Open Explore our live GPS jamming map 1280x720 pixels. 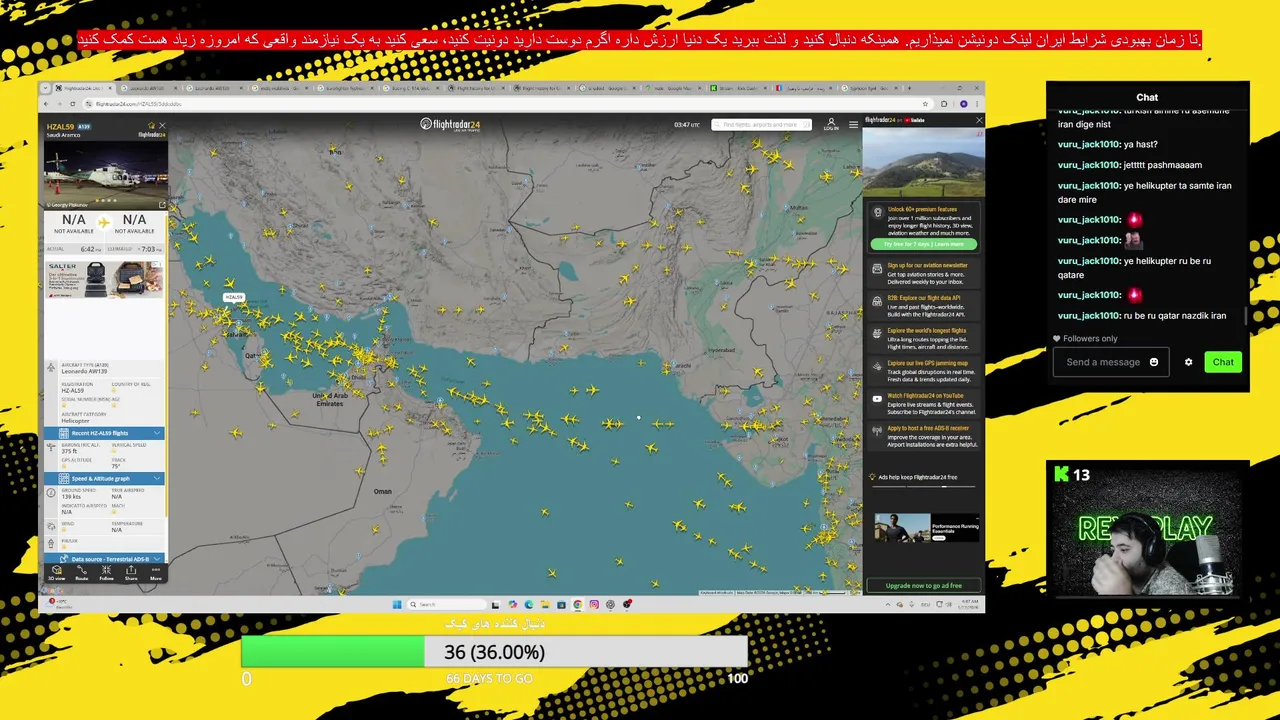(923, 370)
